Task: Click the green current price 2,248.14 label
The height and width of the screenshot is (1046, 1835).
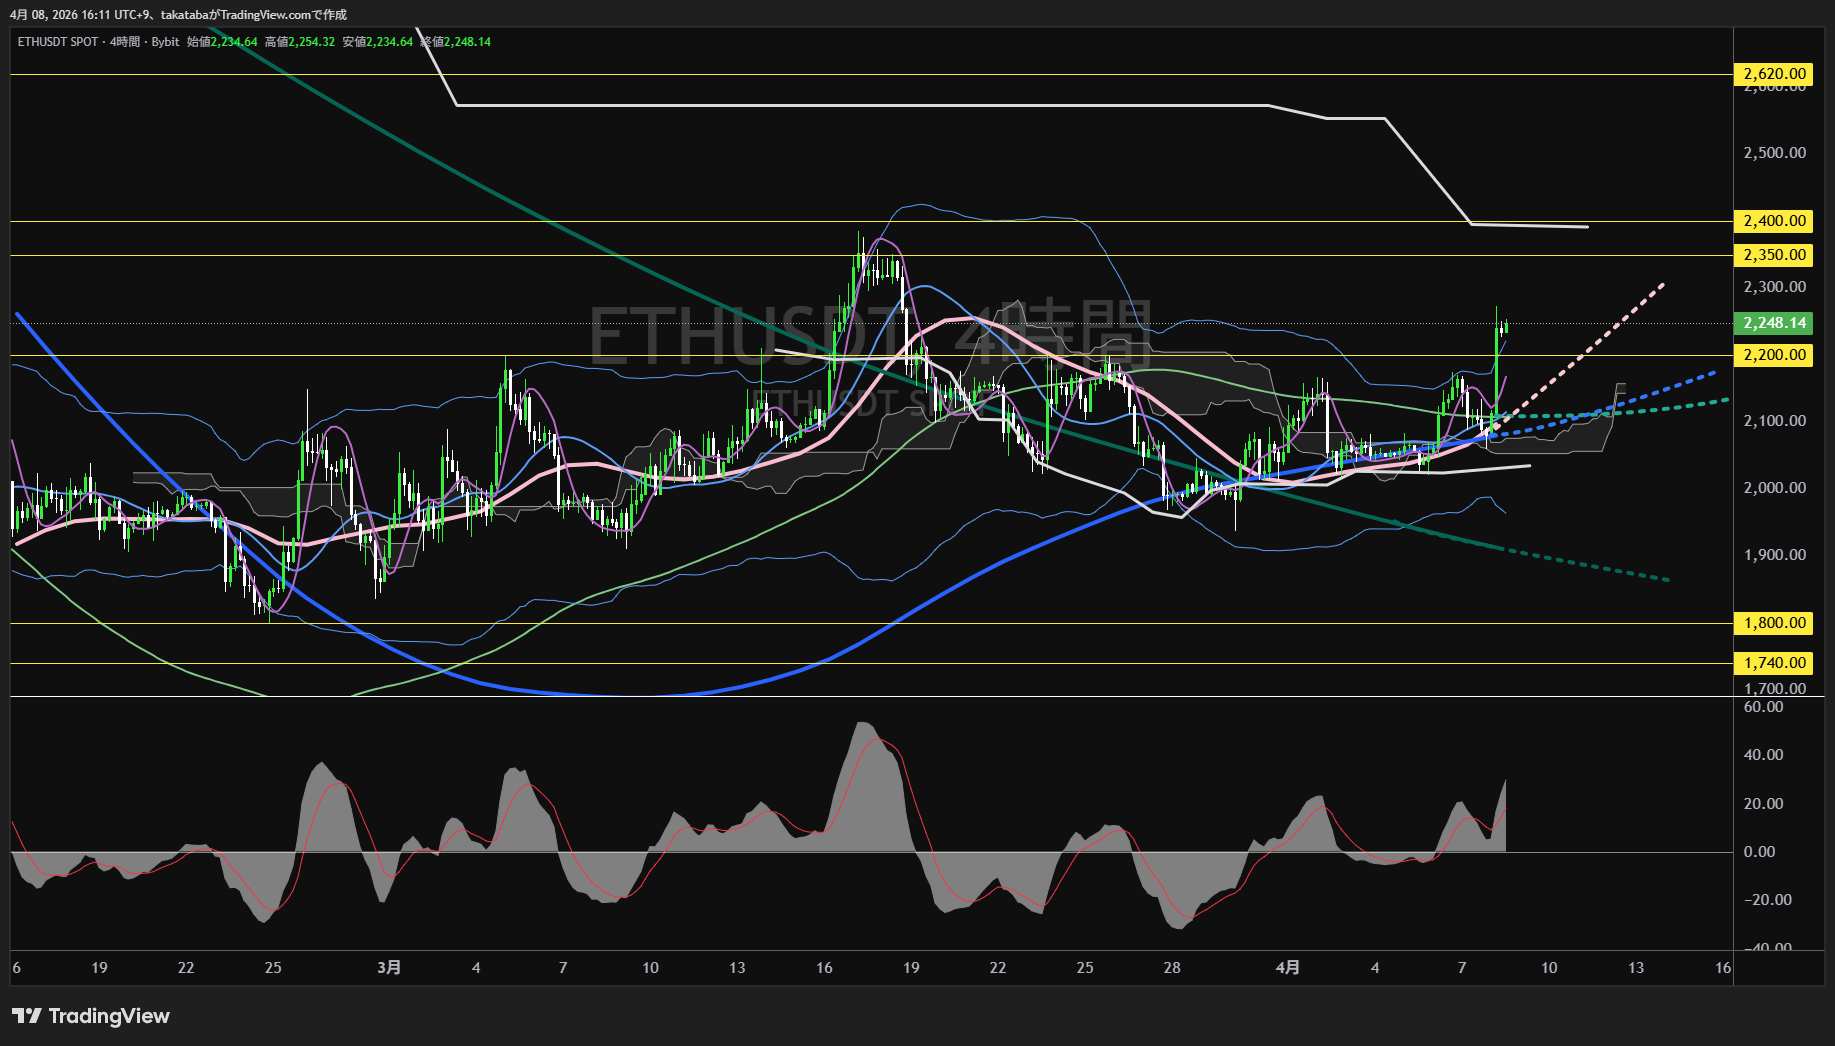Action: point(1774,323)
